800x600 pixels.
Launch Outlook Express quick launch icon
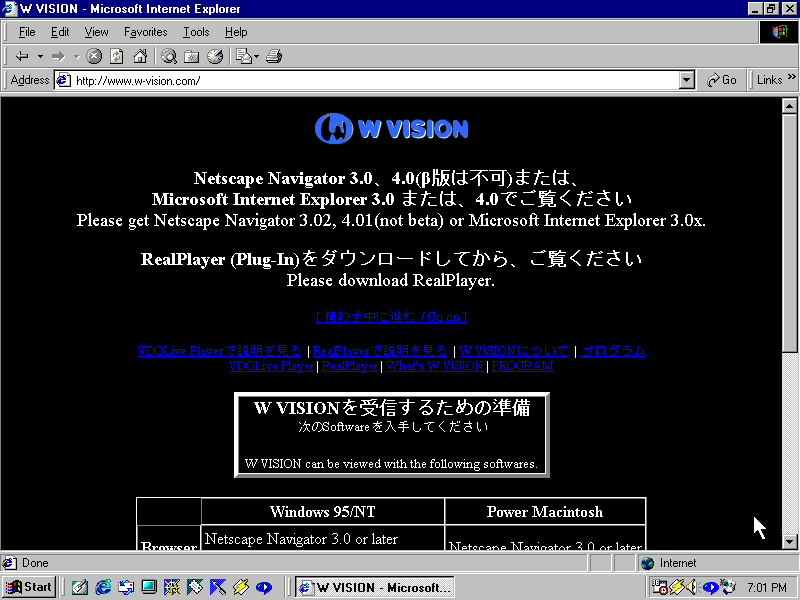coord(126,587)
